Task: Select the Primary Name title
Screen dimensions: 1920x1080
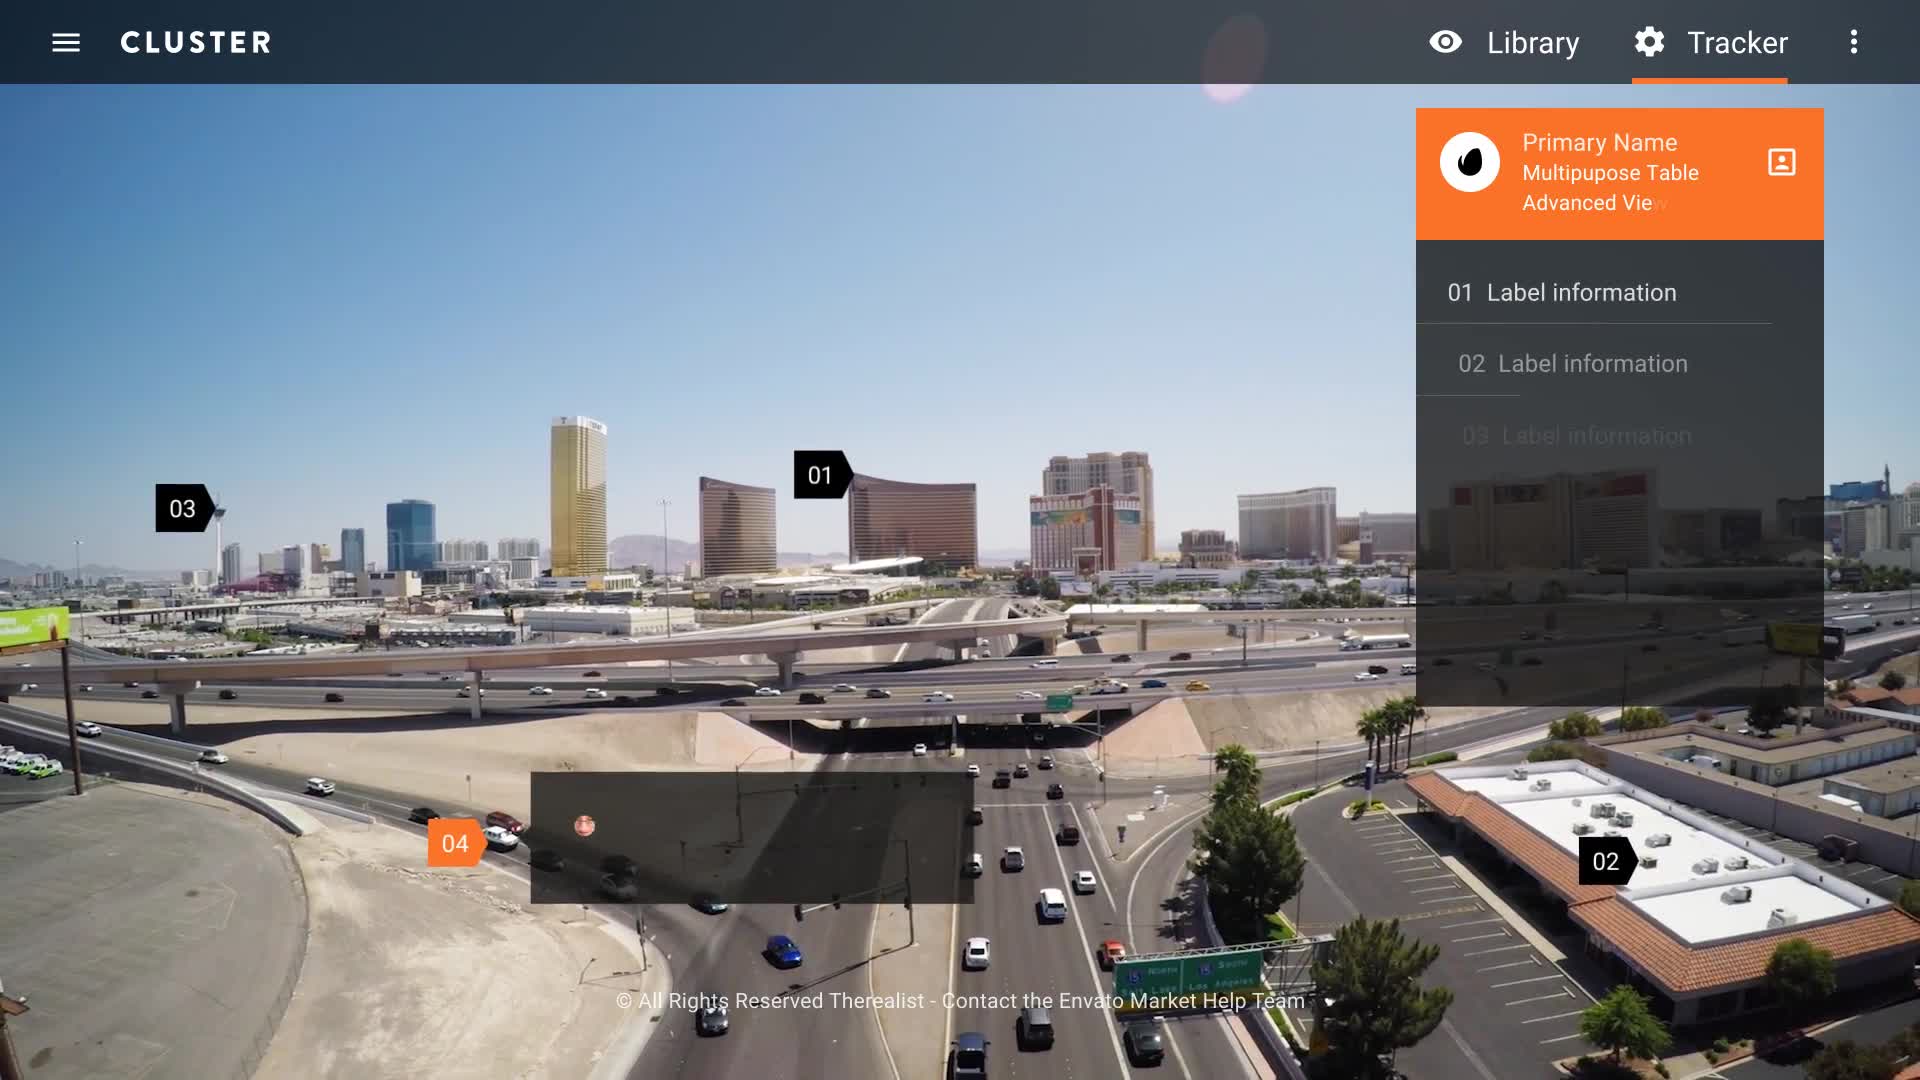Action: (x=1599, y=143)
